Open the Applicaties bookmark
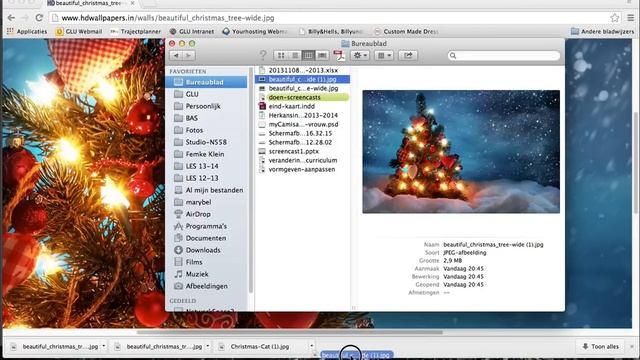 point(27,31)
